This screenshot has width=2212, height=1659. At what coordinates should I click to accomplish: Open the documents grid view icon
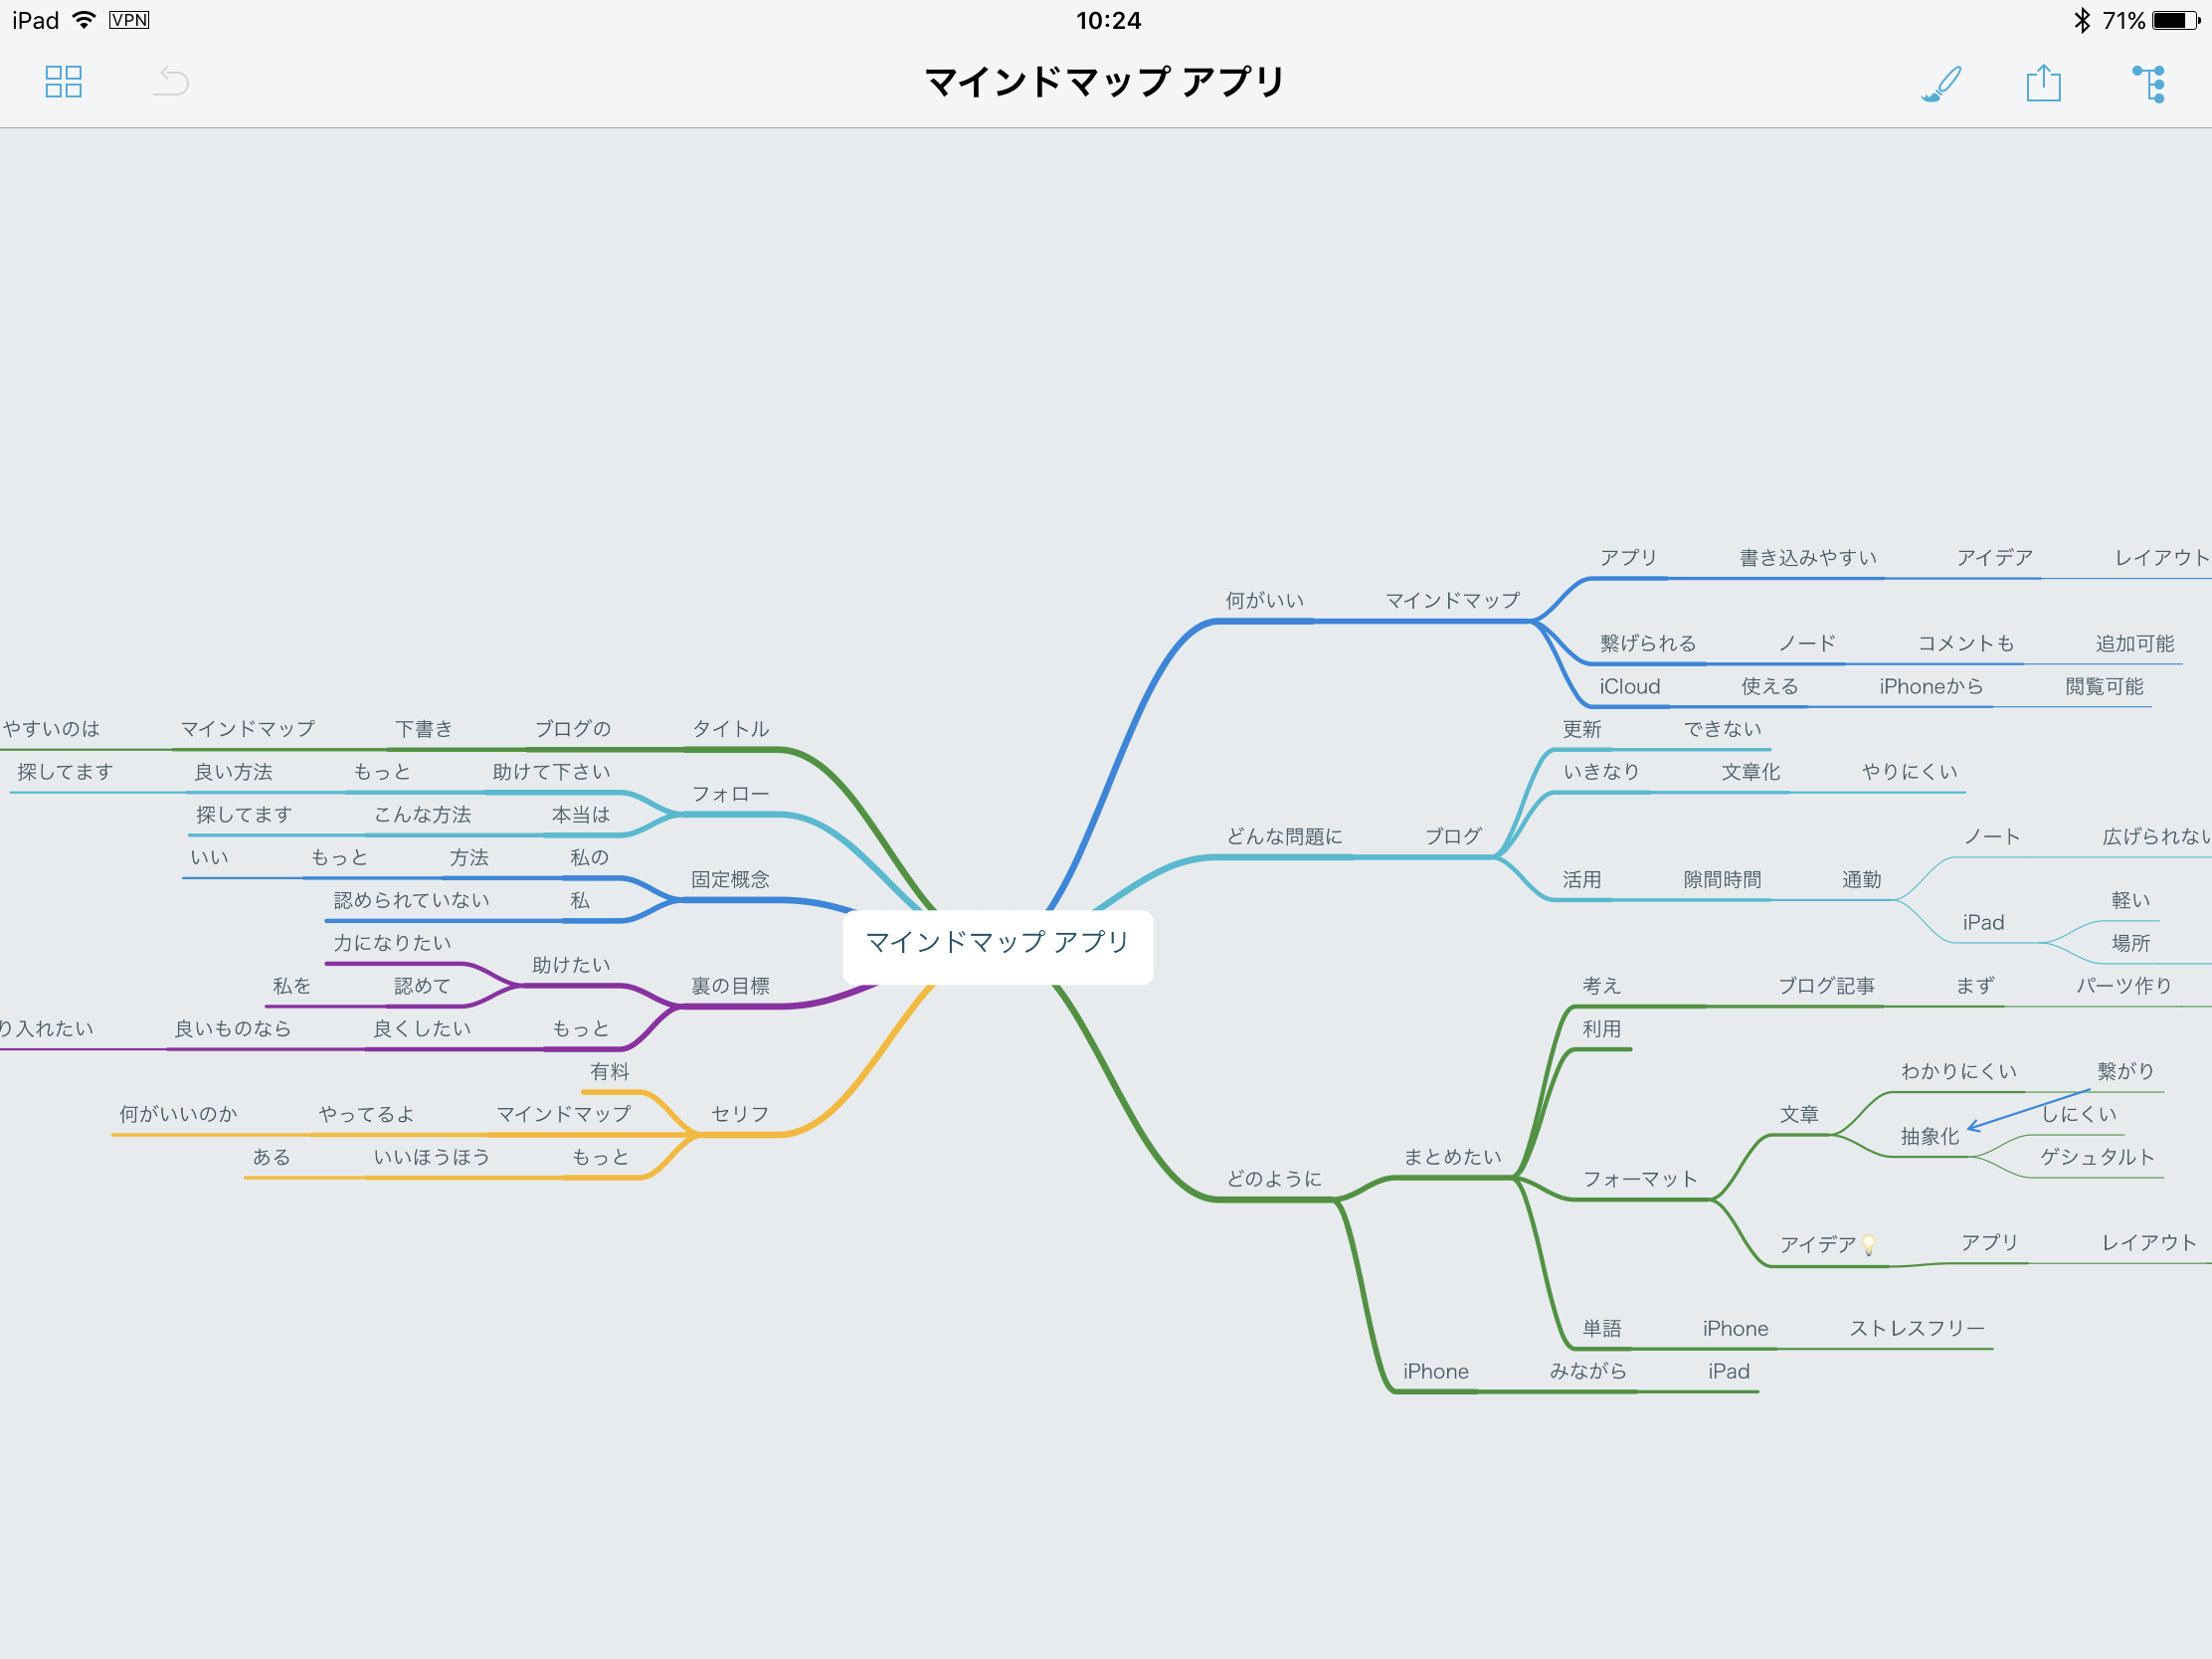click(63, 81)
